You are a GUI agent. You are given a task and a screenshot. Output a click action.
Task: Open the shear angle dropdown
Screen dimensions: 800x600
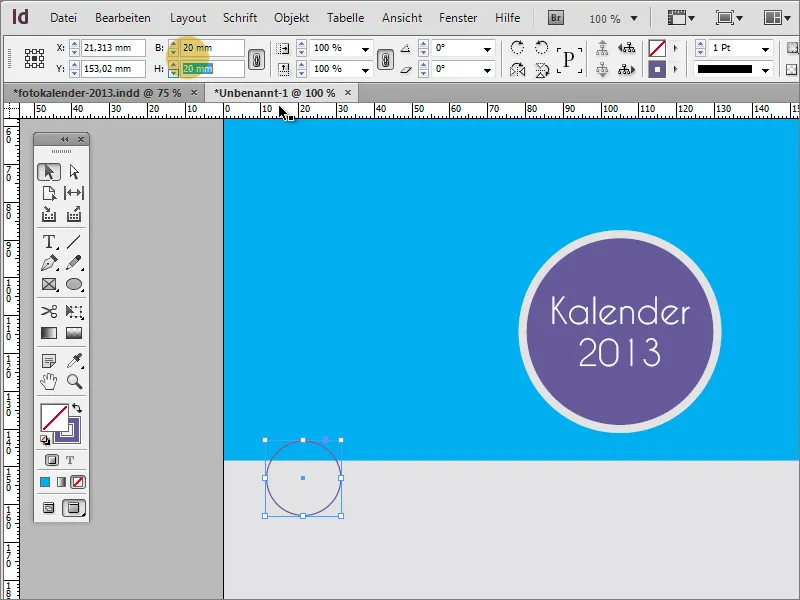click(488, 69)
